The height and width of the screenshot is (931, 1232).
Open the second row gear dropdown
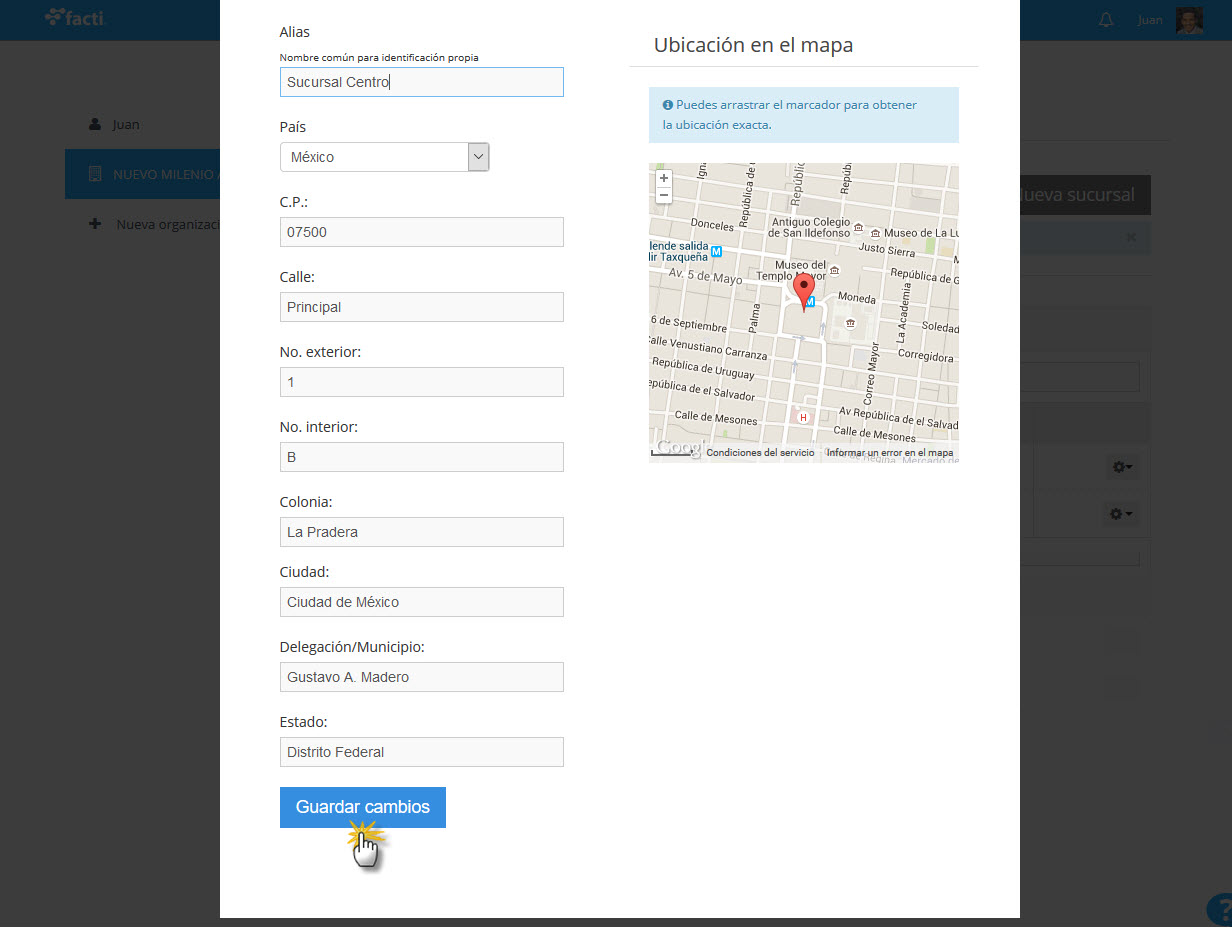pyautogui.click(x=1122, y=514)
